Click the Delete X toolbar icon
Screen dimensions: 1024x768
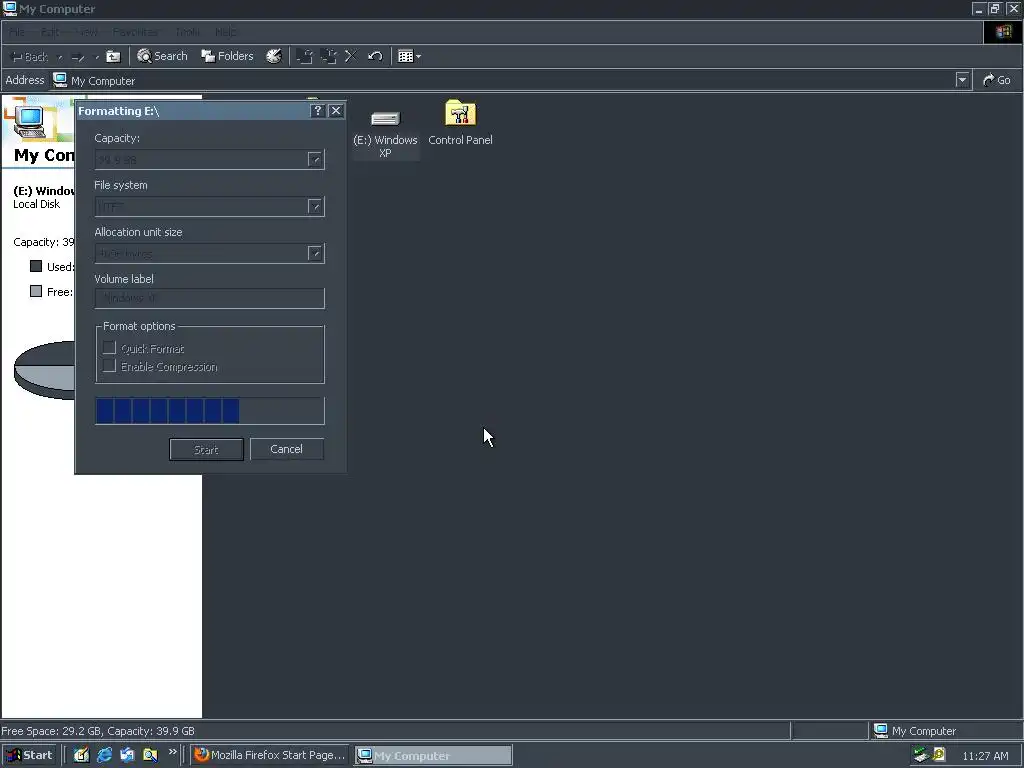pos(351,56)
